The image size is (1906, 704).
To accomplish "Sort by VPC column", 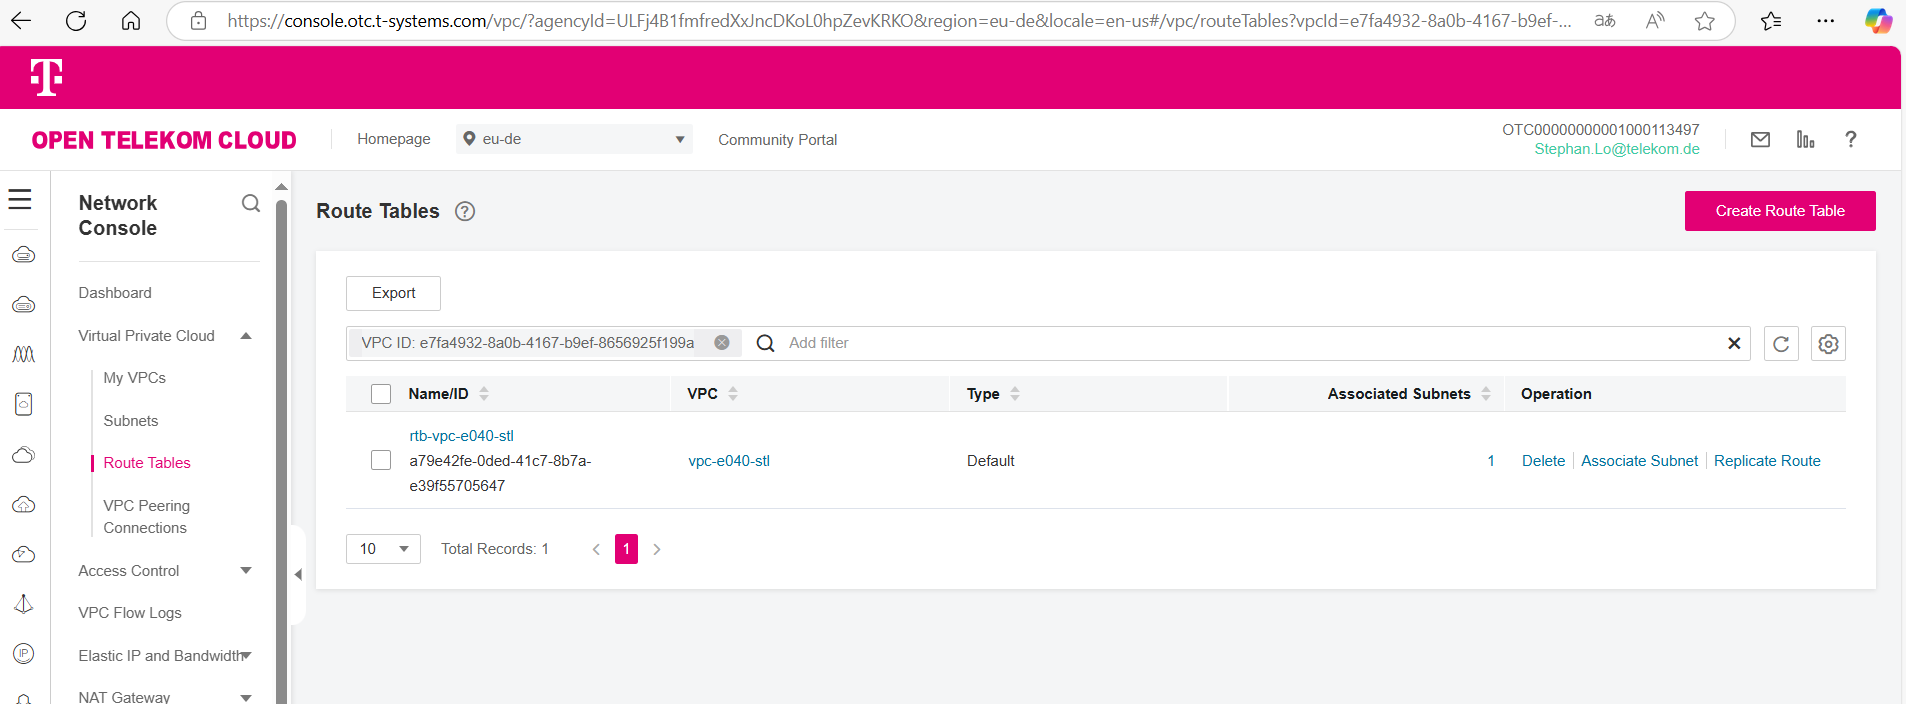I will (x=733, y=394).
